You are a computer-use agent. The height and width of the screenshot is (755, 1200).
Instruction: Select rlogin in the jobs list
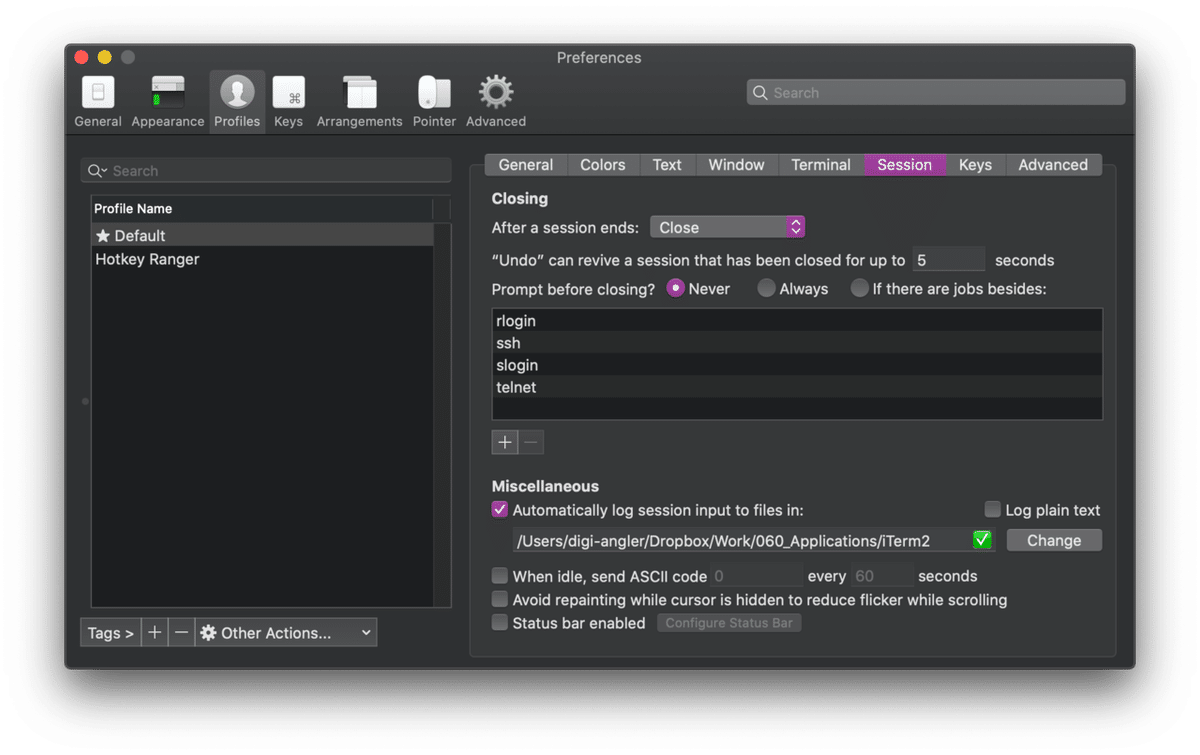pyautogui.click(x=797, y=321)
